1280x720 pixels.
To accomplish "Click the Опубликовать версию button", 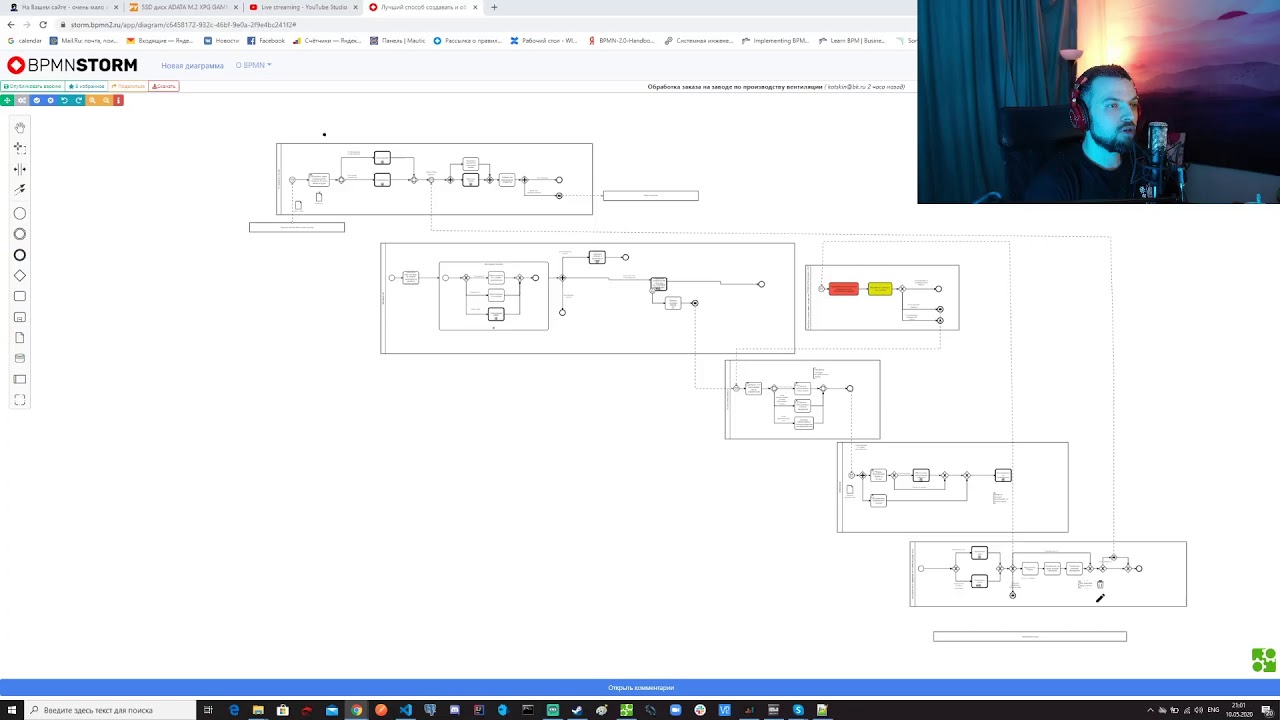I will [x=33, y=86].
